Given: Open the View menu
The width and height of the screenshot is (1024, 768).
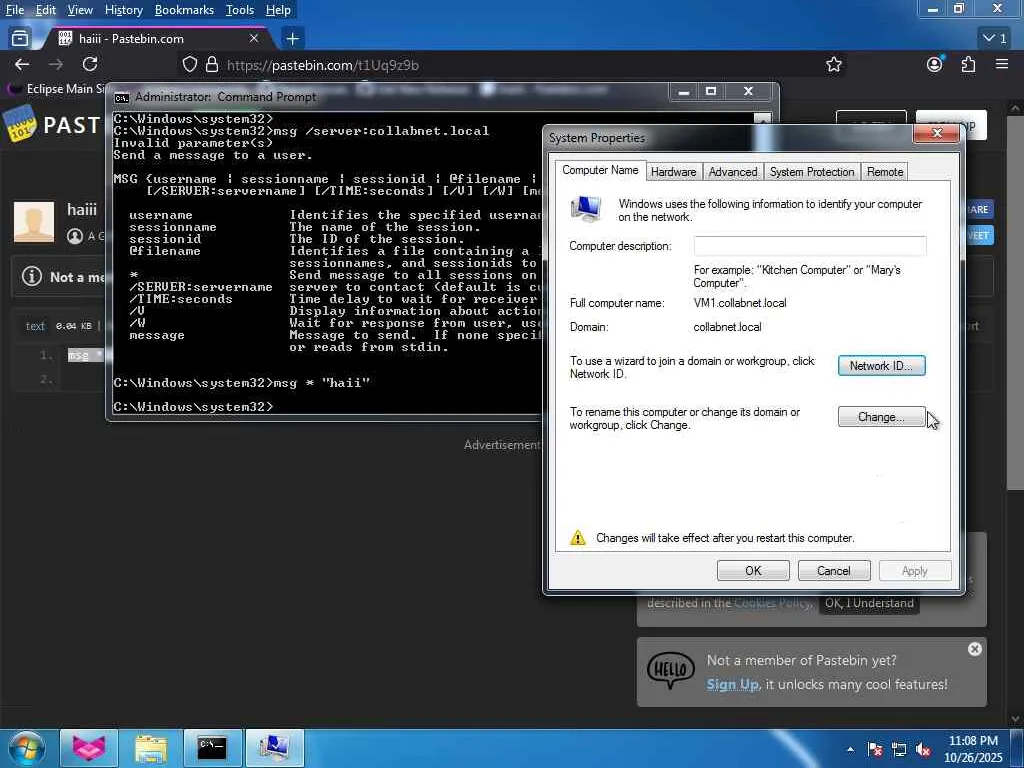Looking at the screenshot, I should 80,10.
